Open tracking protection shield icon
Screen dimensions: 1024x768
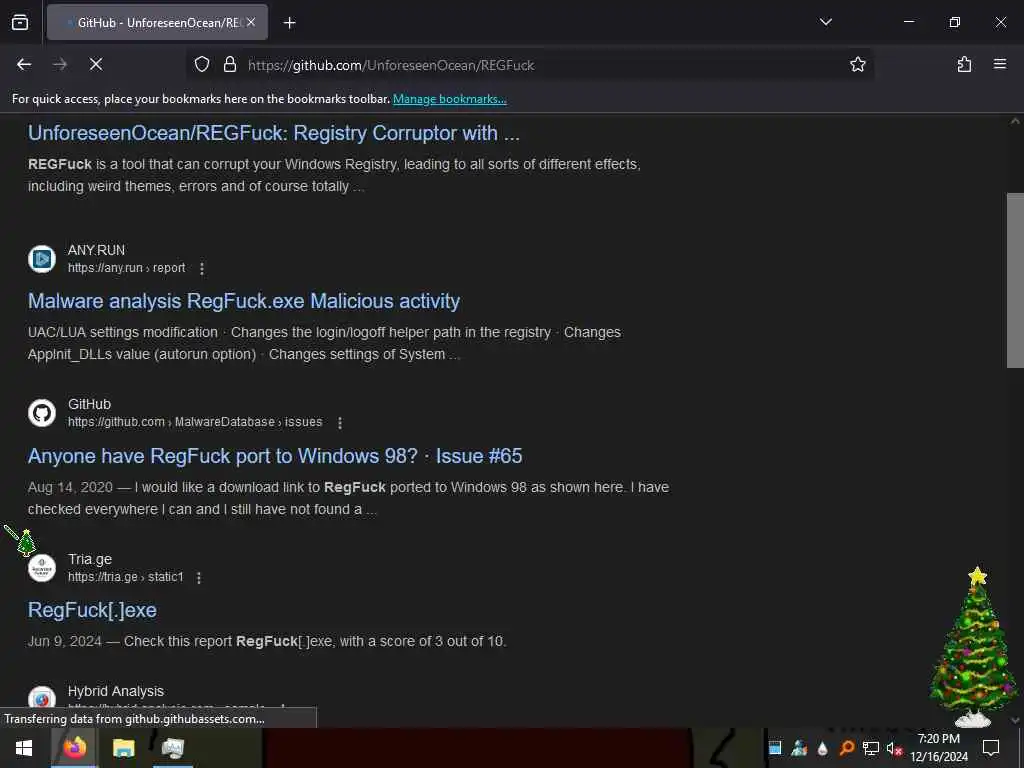tap(202, 64)
